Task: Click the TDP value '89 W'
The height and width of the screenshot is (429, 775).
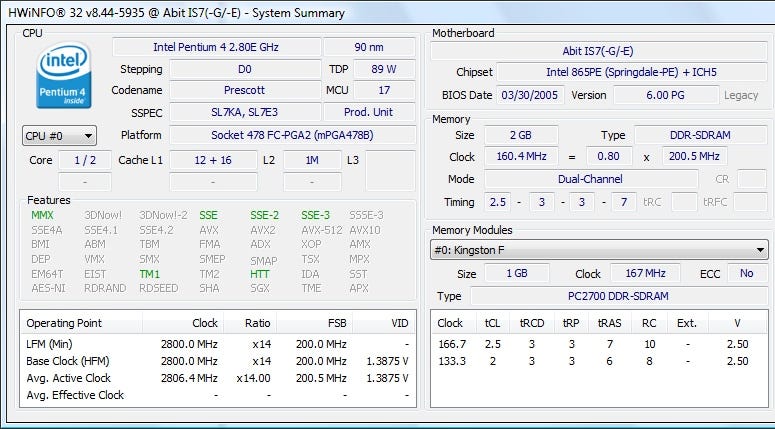Action: pos(384,69)
